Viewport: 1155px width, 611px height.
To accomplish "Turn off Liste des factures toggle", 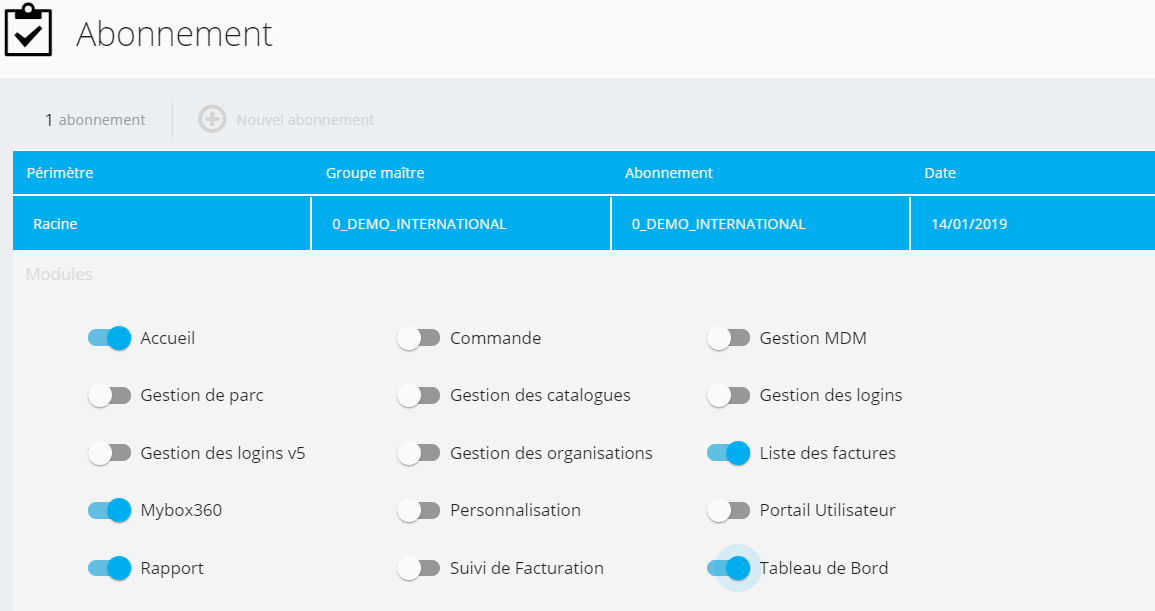I will pyautogui.click(x=728, y=453).
